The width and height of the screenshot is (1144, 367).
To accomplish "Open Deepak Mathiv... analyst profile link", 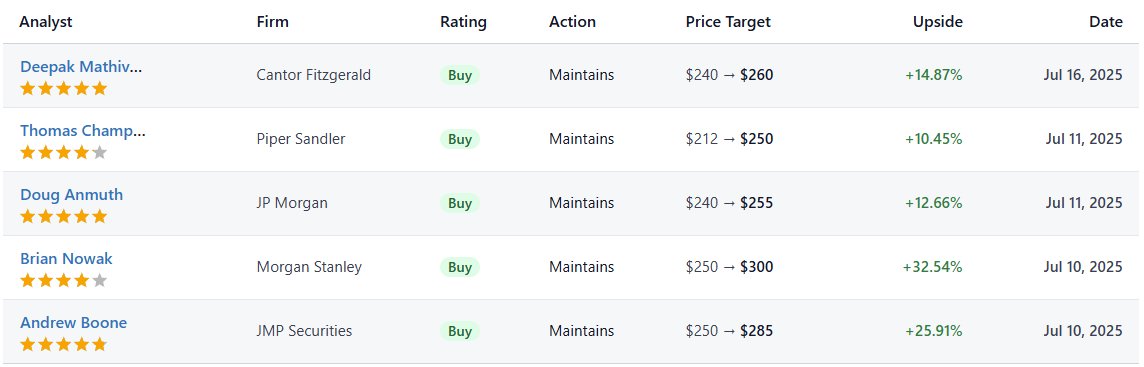I will pos(81,67).
